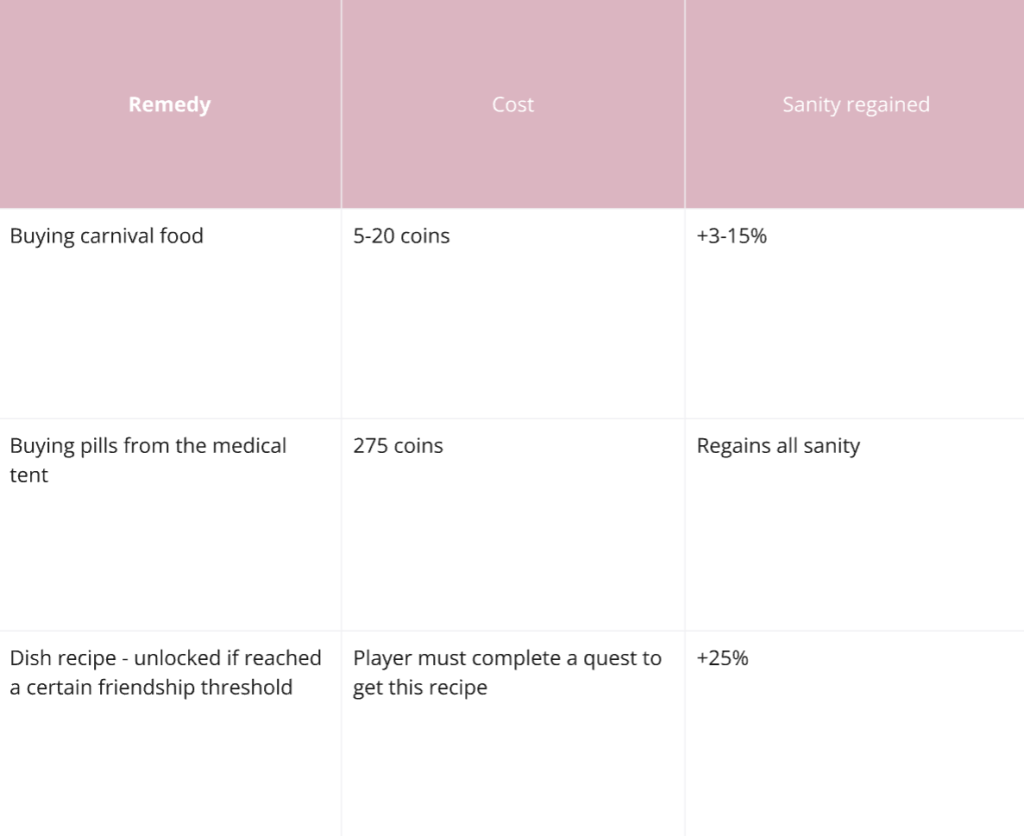This screenshot has width=1024, height=836.
Task: Click 'get this recipe' text line
Action: point(420,688)
